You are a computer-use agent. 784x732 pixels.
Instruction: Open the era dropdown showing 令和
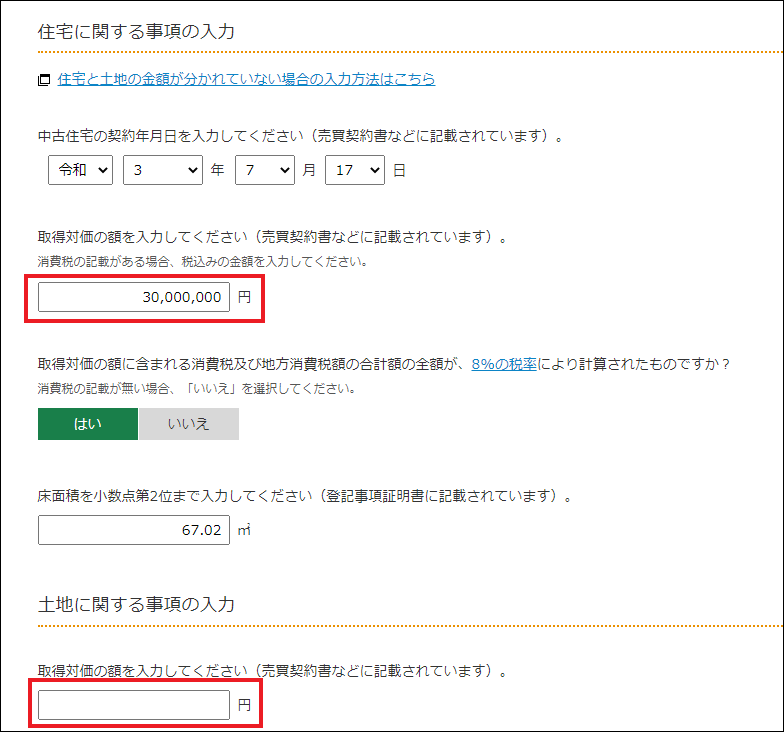click(80, 170)
